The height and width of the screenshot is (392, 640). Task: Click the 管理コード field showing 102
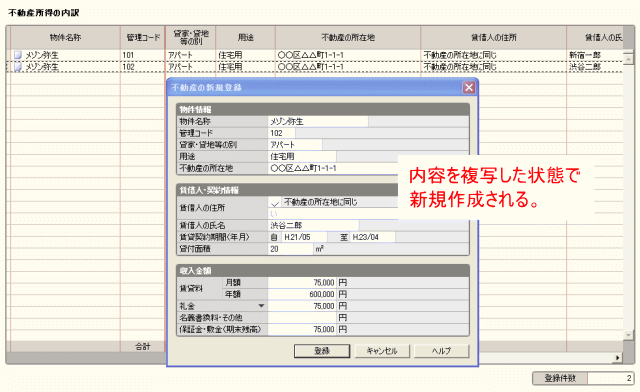282,133
